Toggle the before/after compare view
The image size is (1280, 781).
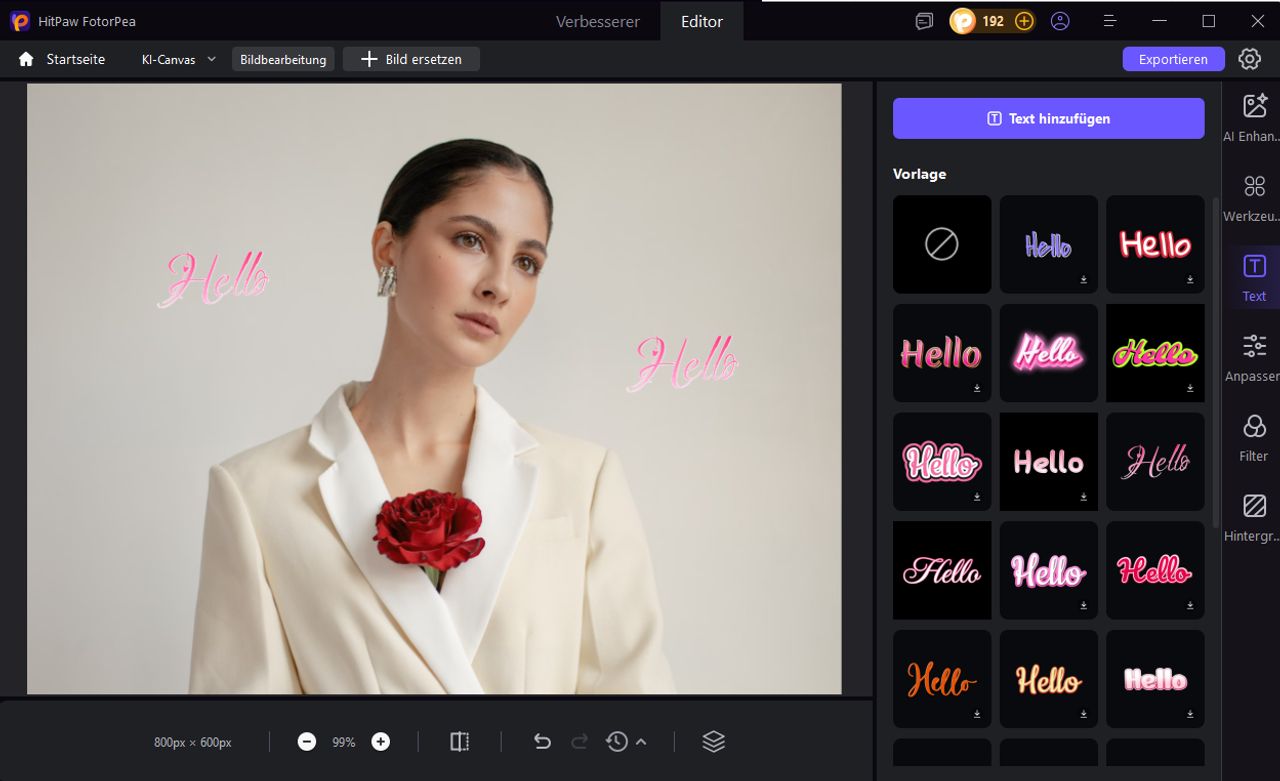[460, 742]
